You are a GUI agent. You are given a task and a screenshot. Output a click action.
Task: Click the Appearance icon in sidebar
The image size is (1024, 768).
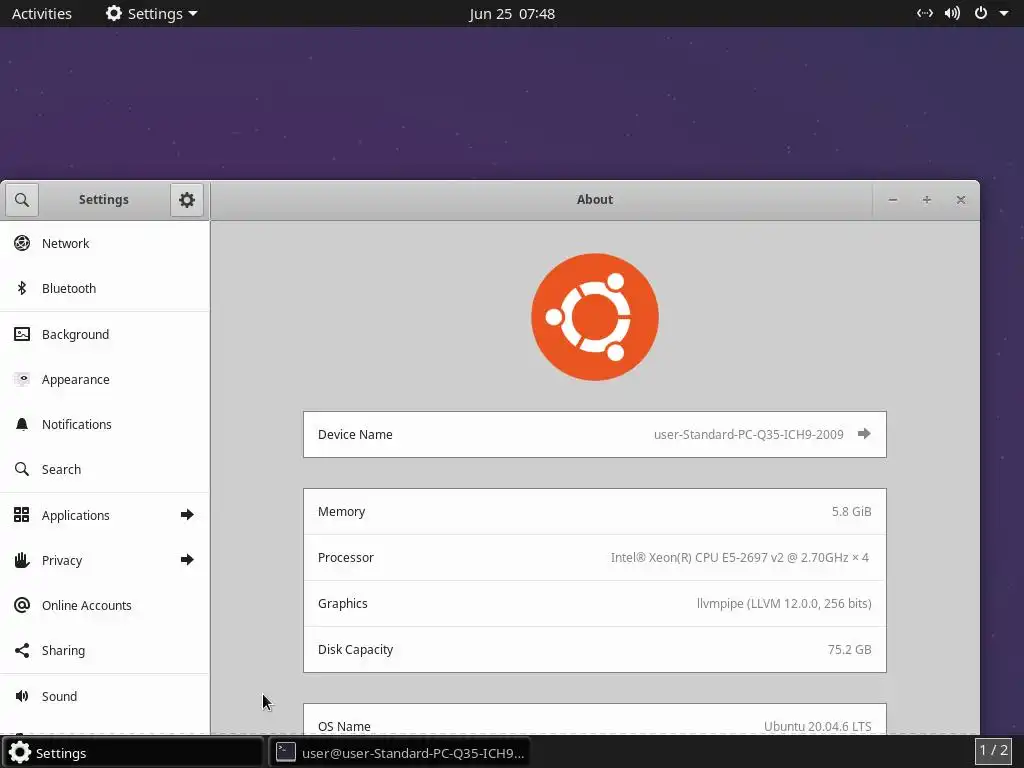coord(22,379)
